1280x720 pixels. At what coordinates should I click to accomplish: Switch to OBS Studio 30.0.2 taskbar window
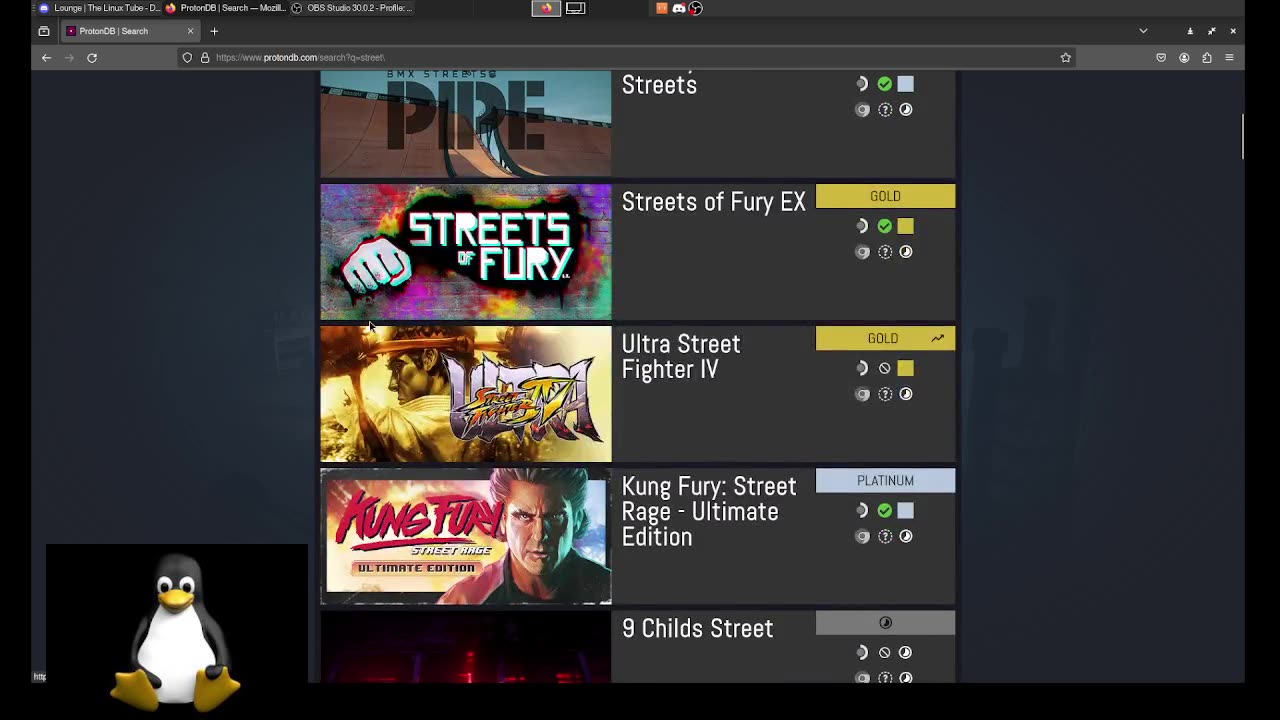351,8
